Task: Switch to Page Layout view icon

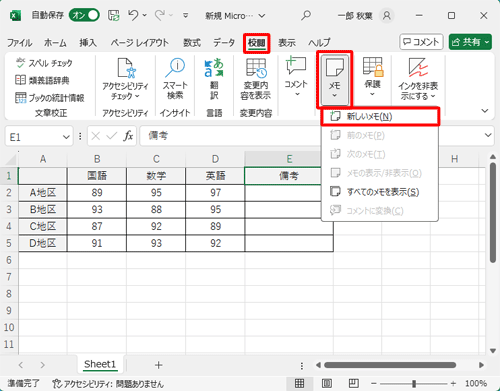Action: pyautogui.click(x=327, y=383)
